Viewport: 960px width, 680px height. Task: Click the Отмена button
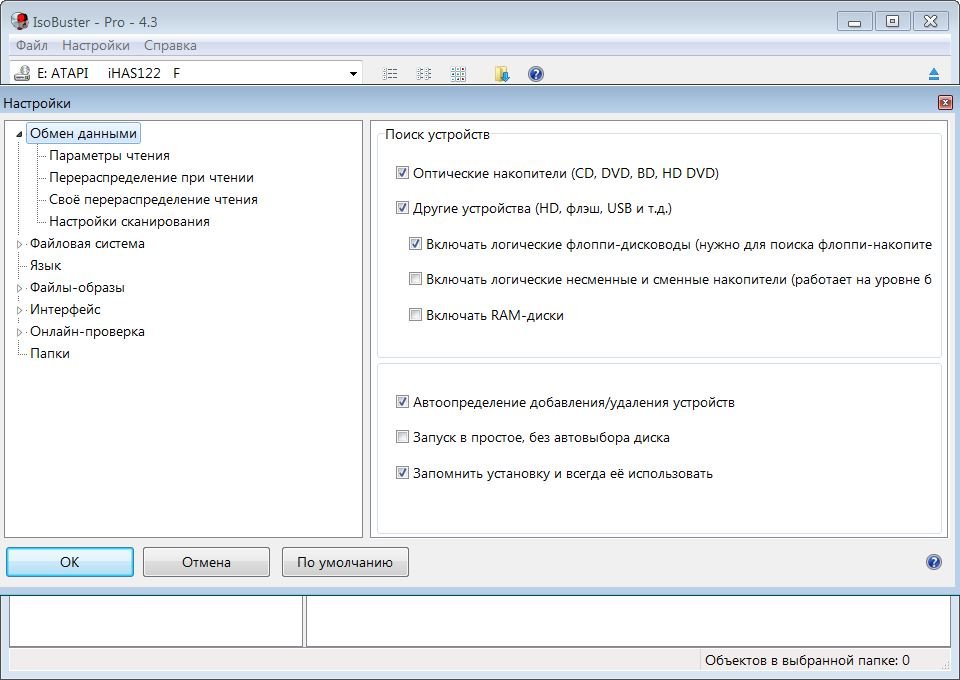206,562
